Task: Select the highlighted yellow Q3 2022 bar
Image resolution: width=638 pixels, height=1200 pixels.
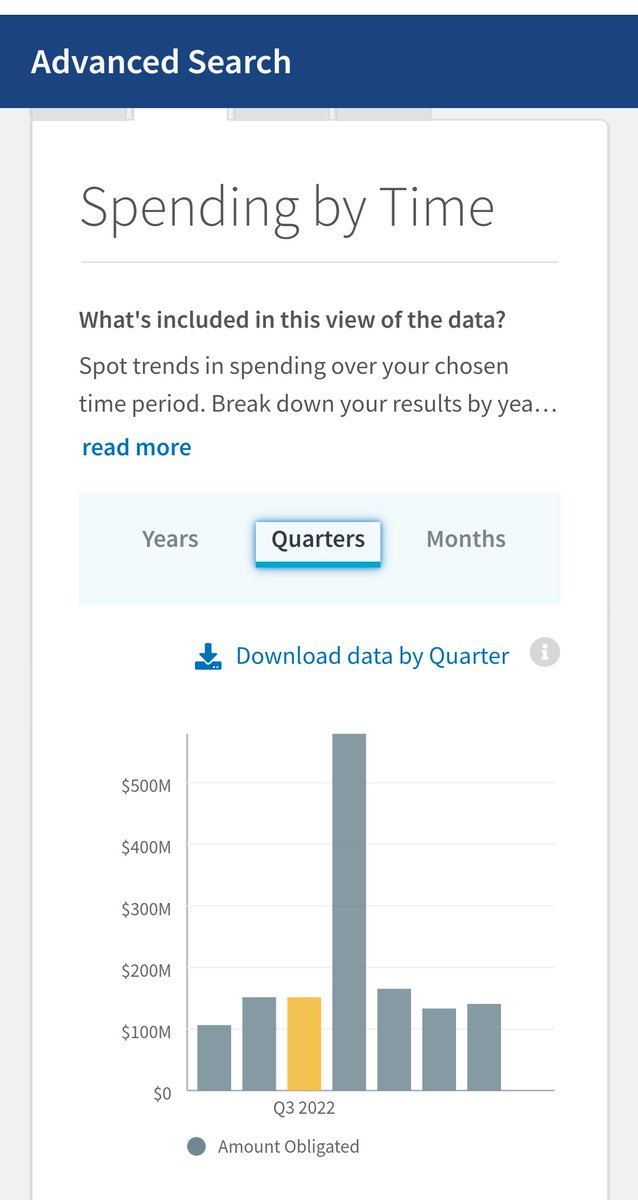Action: pos(304,1043)
